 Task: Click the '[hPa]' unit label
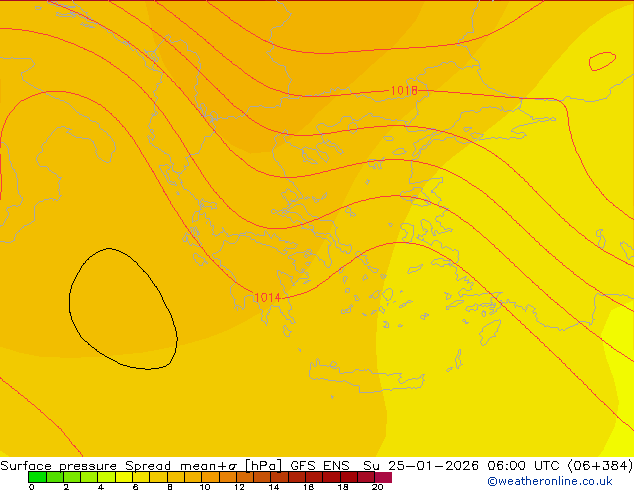(263, 466)
